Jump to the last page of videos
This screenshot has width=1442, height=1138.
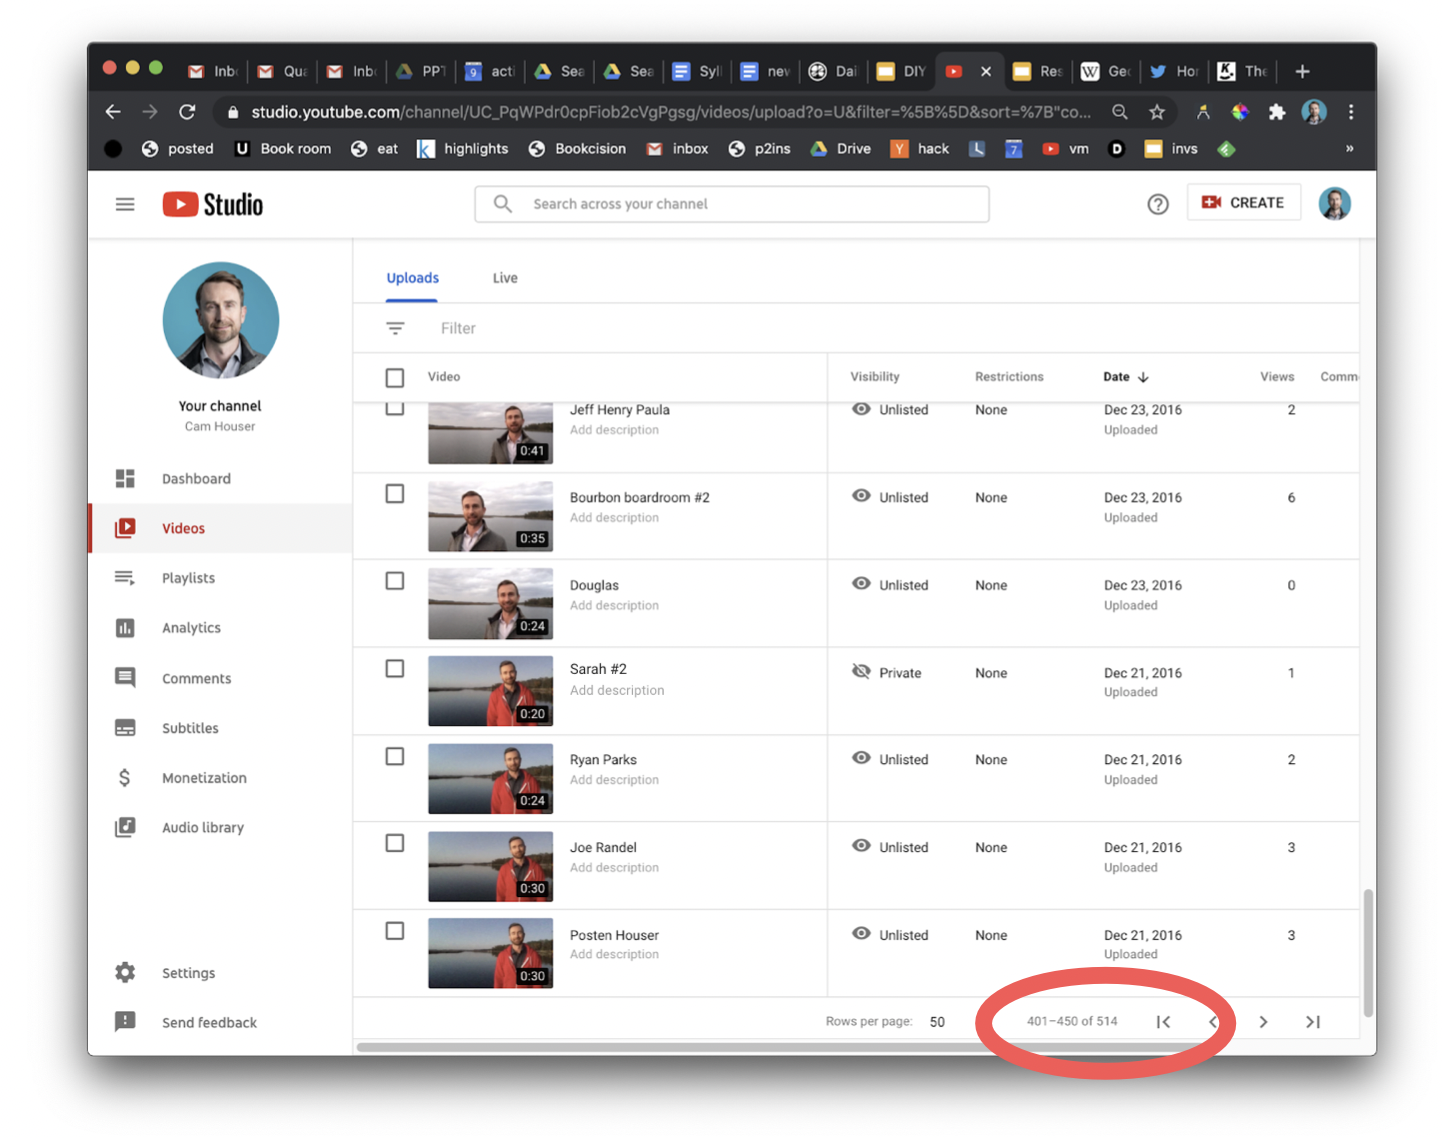click(1313, 1021)
